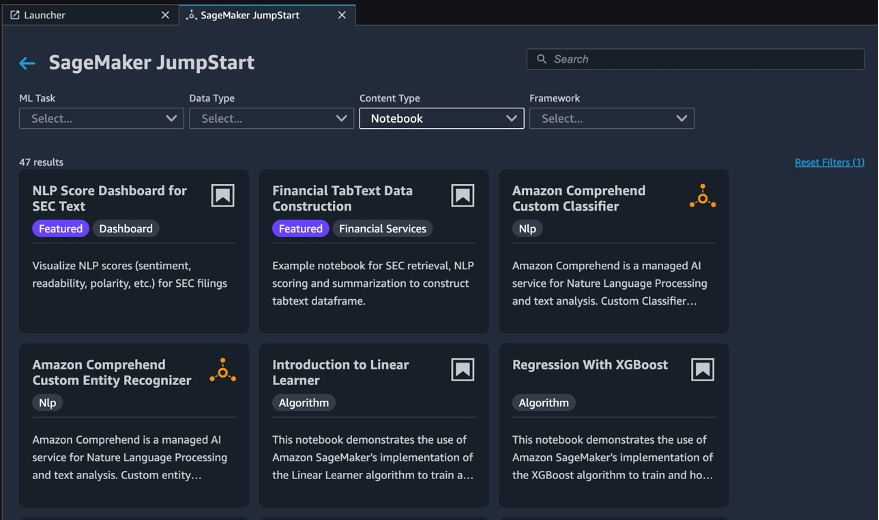The height and width of the screenshot is (520, 879).
Task: Click XGBoost algorithm description text
Action: pyautogui.click(x=612, y=457)
